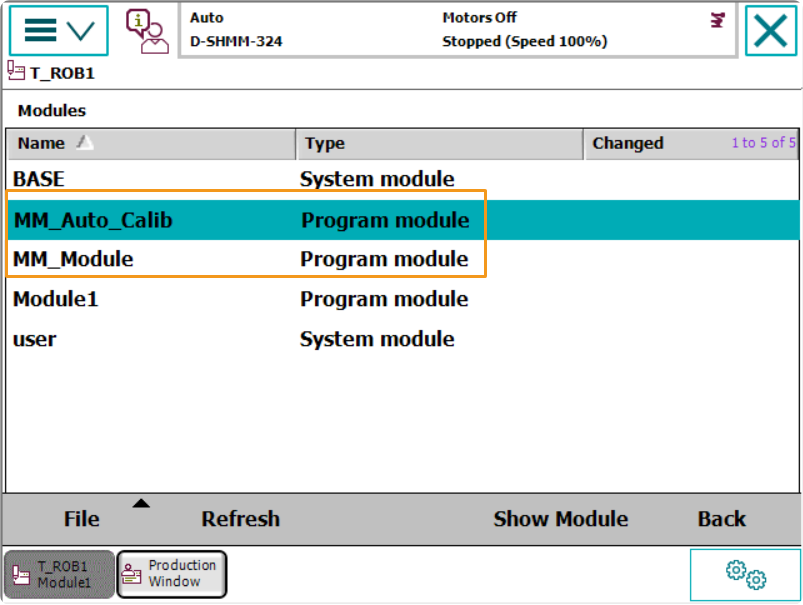Click the sort arrow in Name header
The image size is (803, 605).
[85, 142]
